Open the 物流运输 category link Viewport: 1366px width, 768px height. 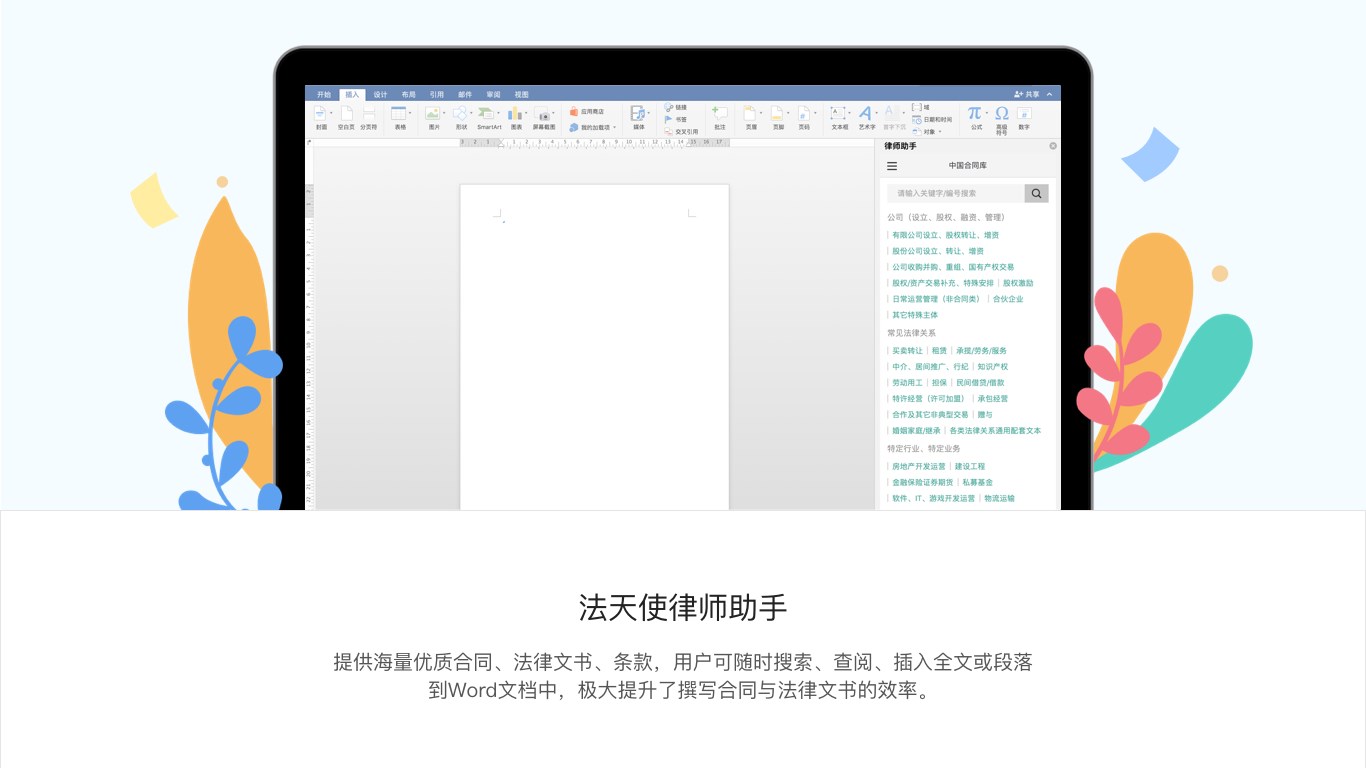pos(999,499)
